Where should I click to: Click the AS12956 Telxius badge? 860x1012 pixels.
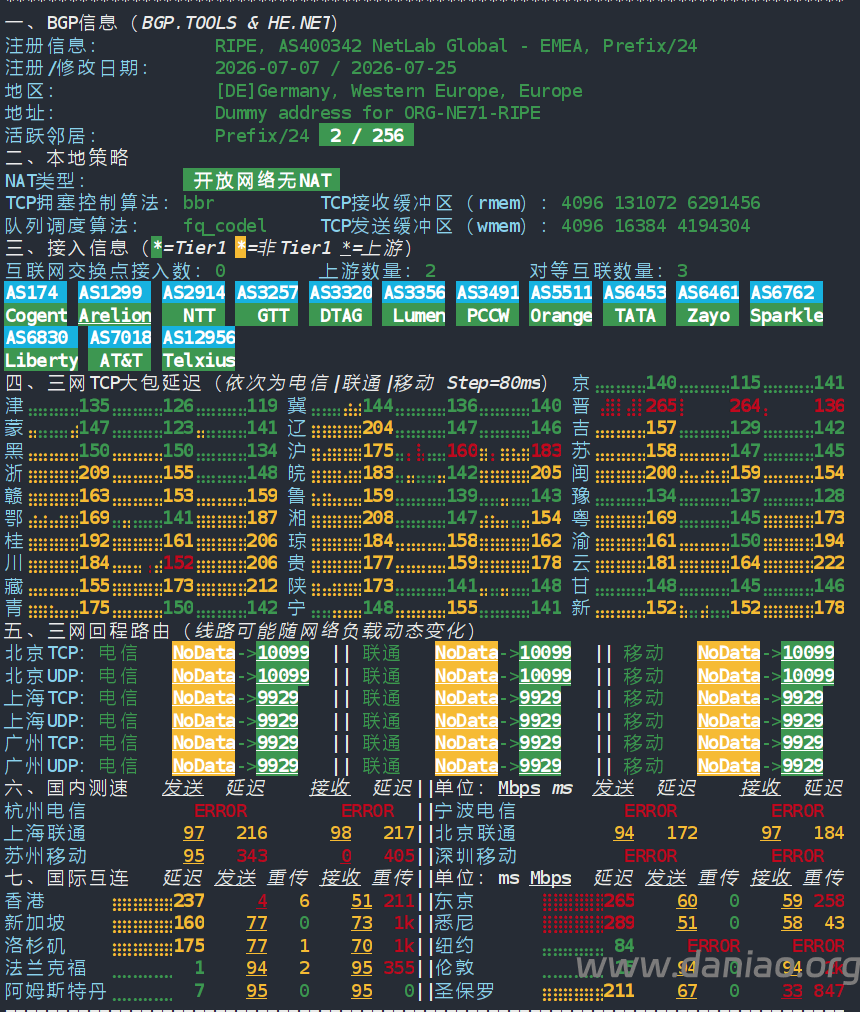[x=199, y=349]
